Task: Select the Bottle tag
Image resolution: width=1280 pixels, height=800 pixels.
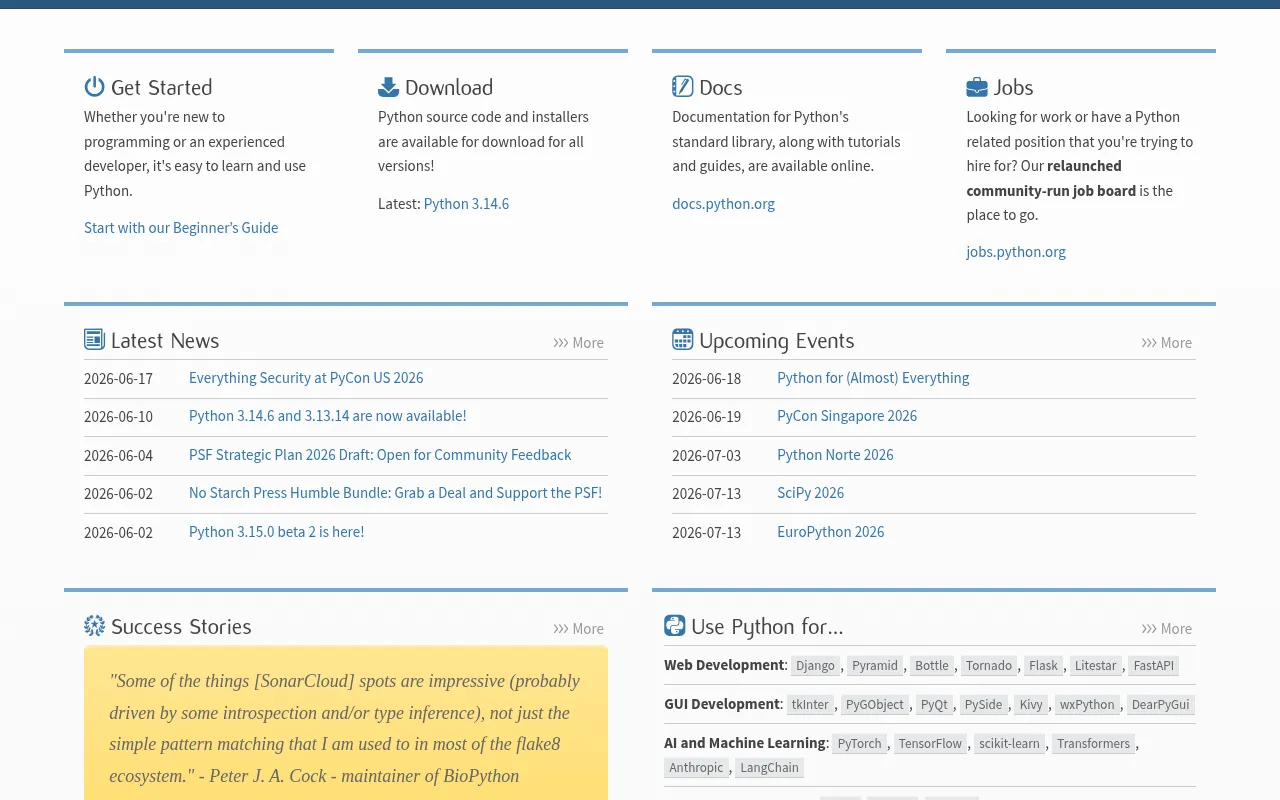Action: point(932,666)
